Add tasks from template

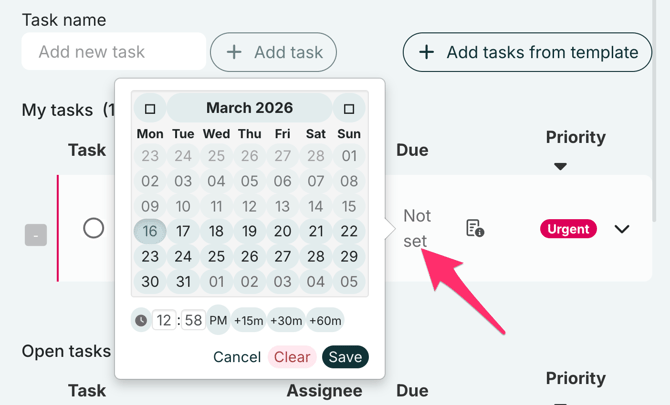527,52
